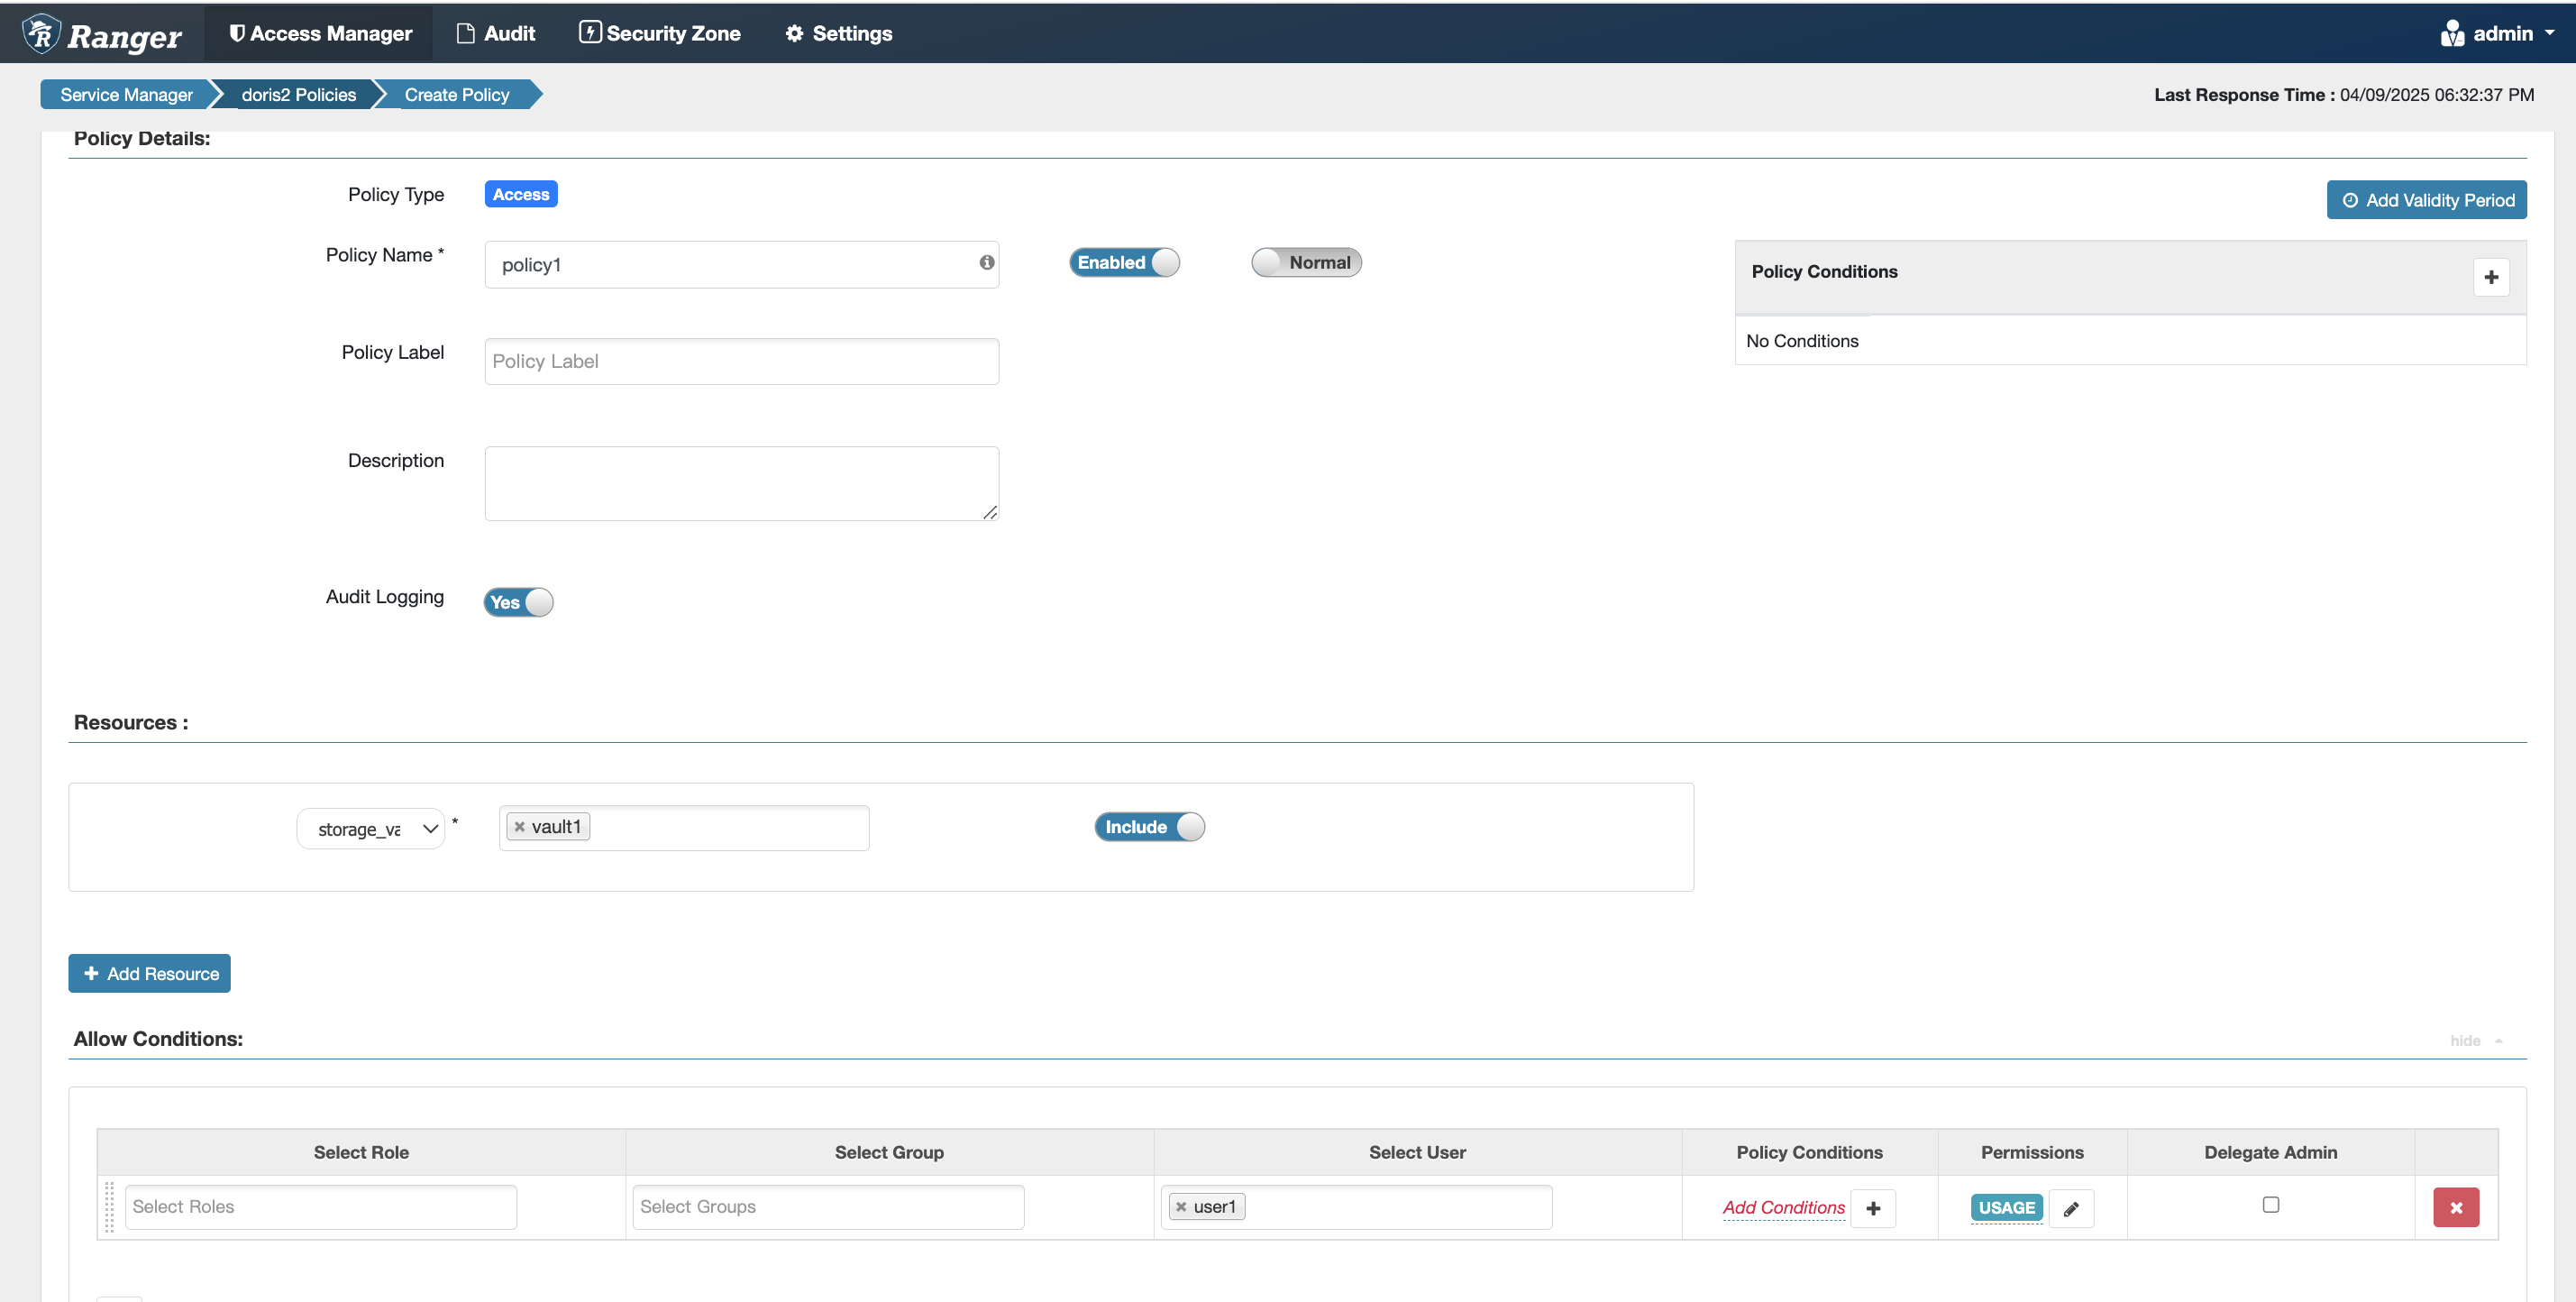Image resolution: width=2576 pixels, height=1302 pixels.
Task: Open the Audit menu
Action: pos(496,33)
